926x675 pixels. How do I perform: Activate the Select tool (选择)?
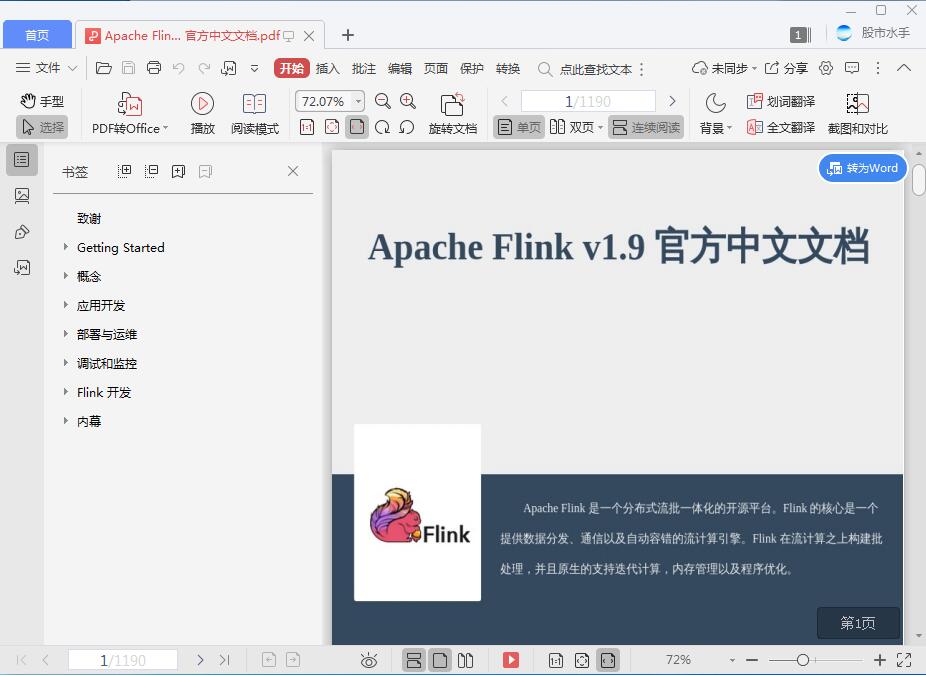click(42, 127)
